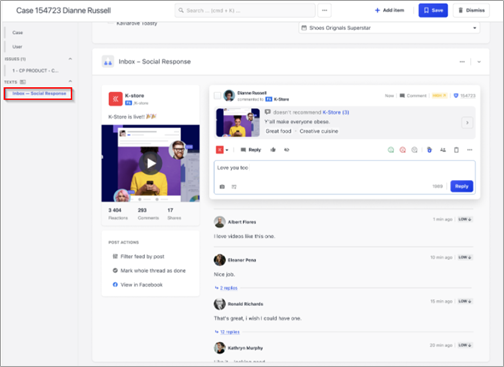Tick the checkbox beside Dianne Russell's comment
Image resolution: width=504 pixels, height=367 pixels.
click(x=217, y=96)
